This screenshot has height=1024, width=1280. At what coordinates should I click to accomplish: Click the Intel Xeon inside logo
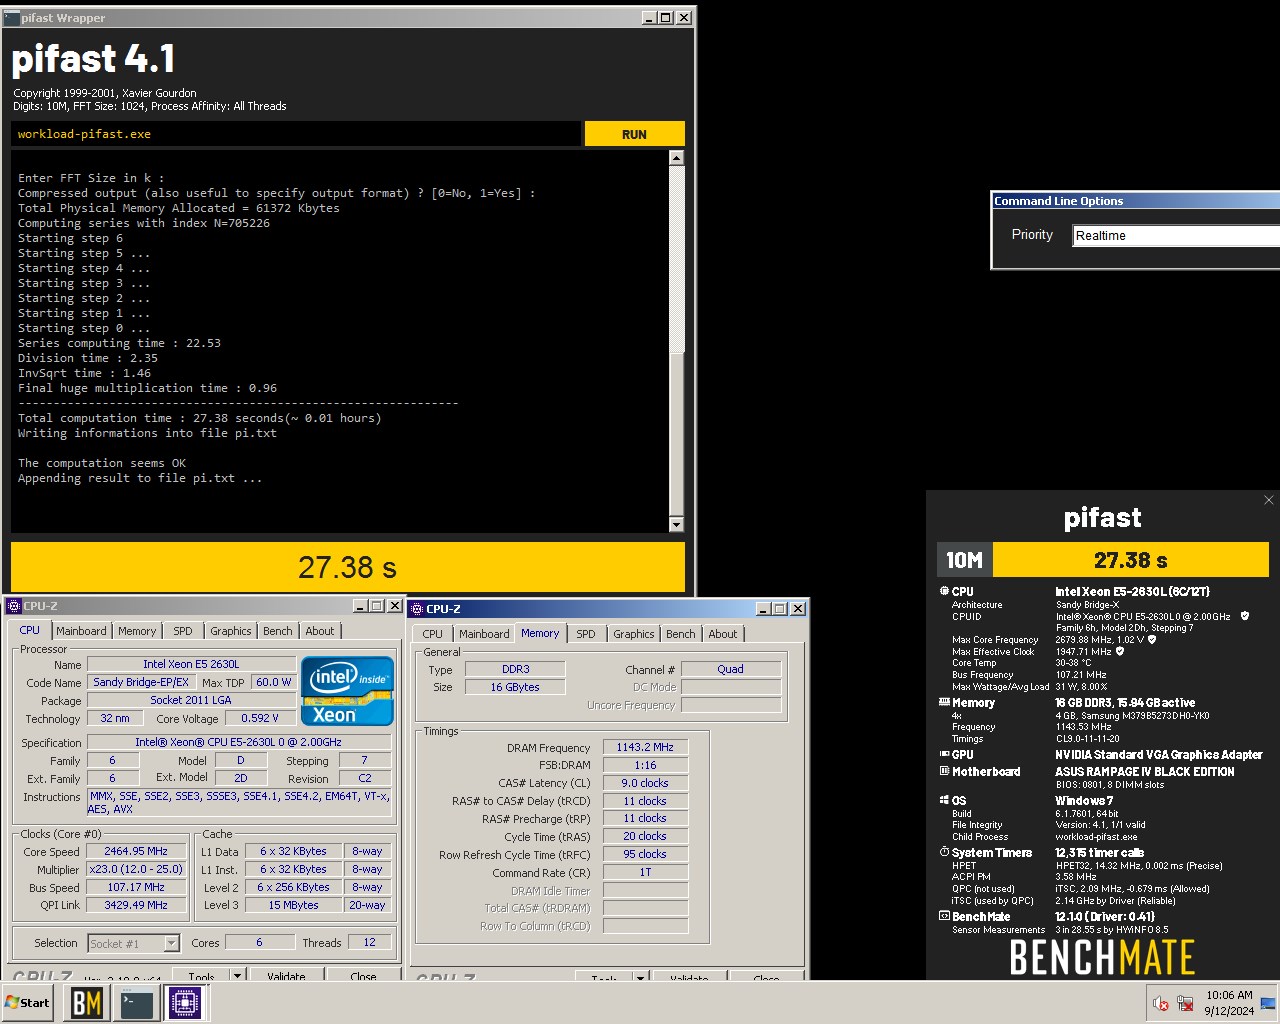tap(347, 690)
